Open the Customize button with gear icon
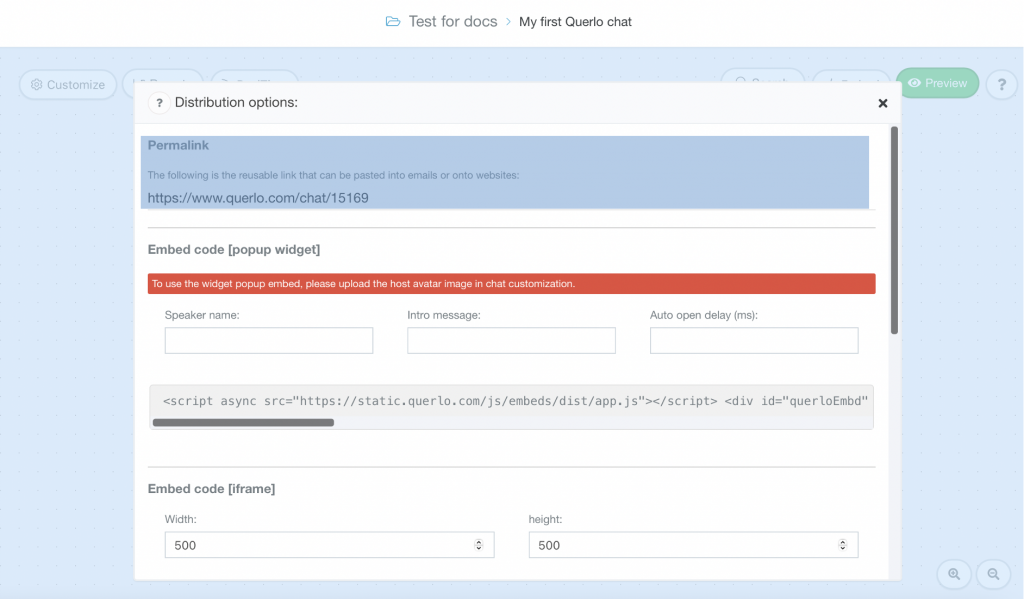Viewport: 1024px width, 599px height. (68, 84)
